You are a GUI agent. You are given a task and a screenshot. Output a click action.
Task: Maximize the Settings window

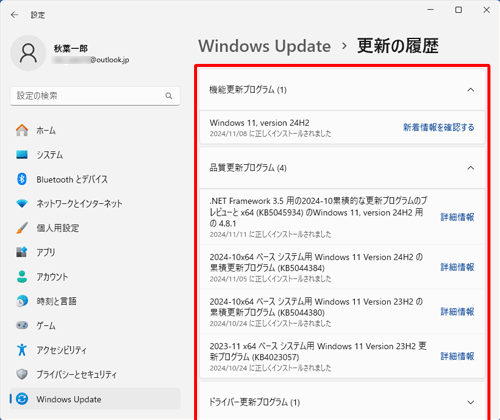click(459, 10)
